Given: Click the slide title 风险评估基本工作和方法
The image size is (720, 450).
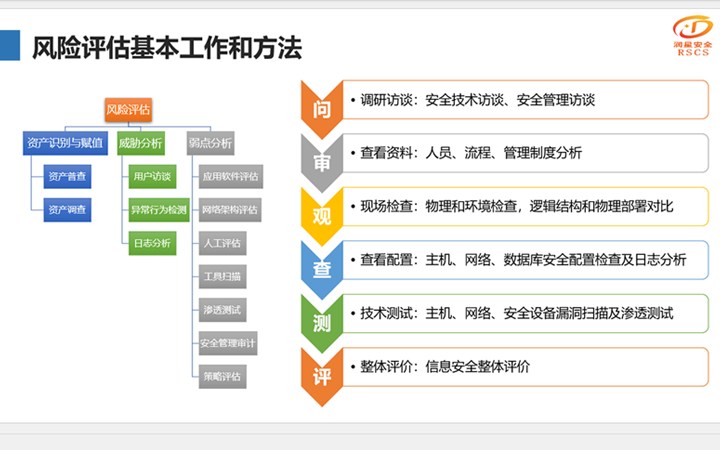Looking at the screenshot, I should click(x=167, y=48).
